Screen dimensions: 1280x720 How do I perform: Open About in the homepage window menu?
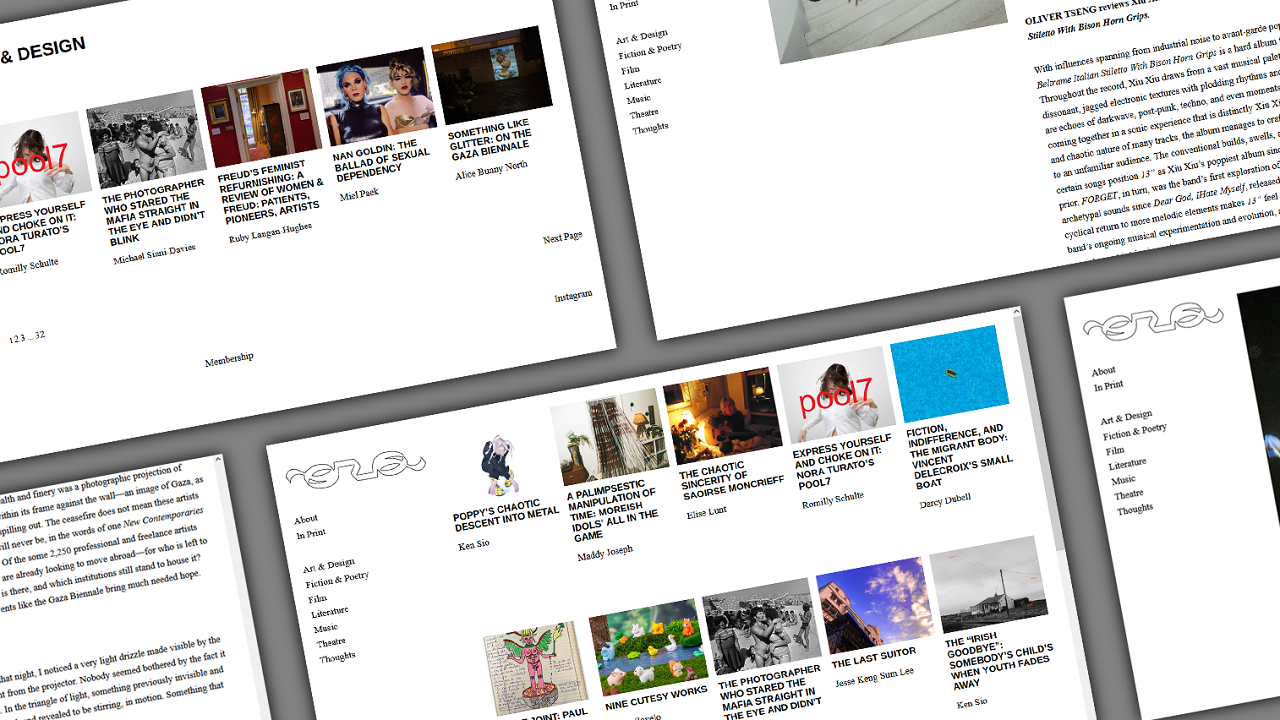click(x=306, y=520)
